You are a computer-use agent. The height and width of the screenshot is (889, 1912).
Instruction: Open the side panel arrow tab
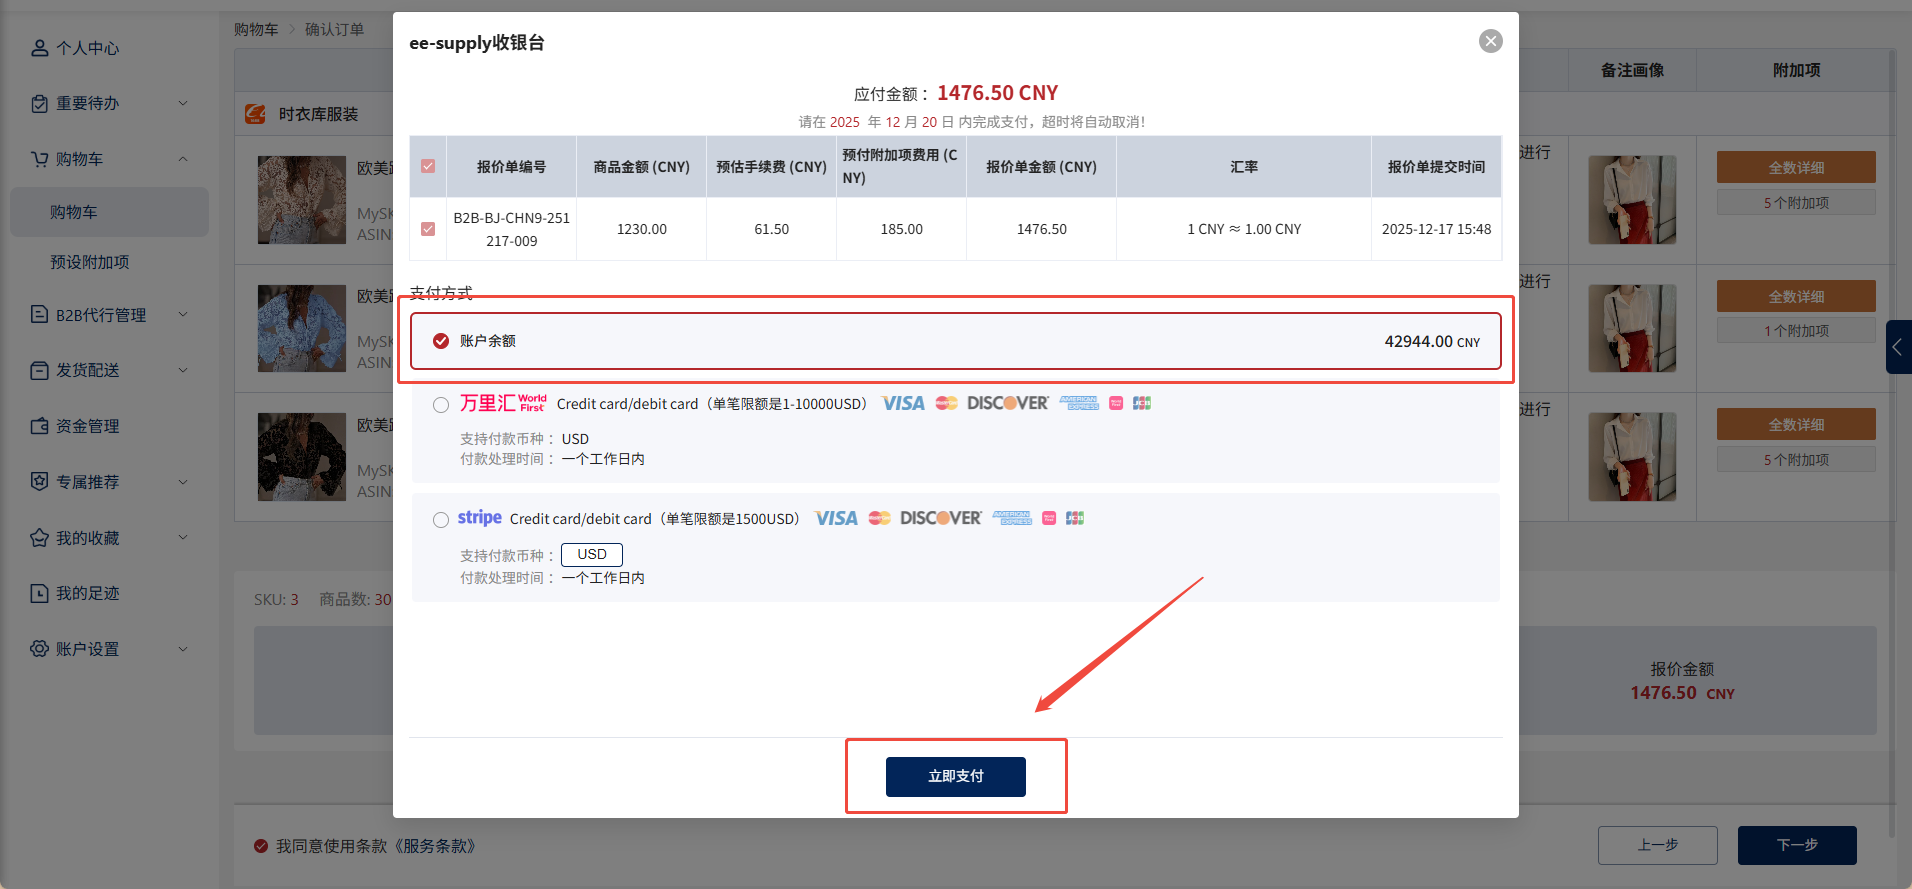tap(1898, 347)
